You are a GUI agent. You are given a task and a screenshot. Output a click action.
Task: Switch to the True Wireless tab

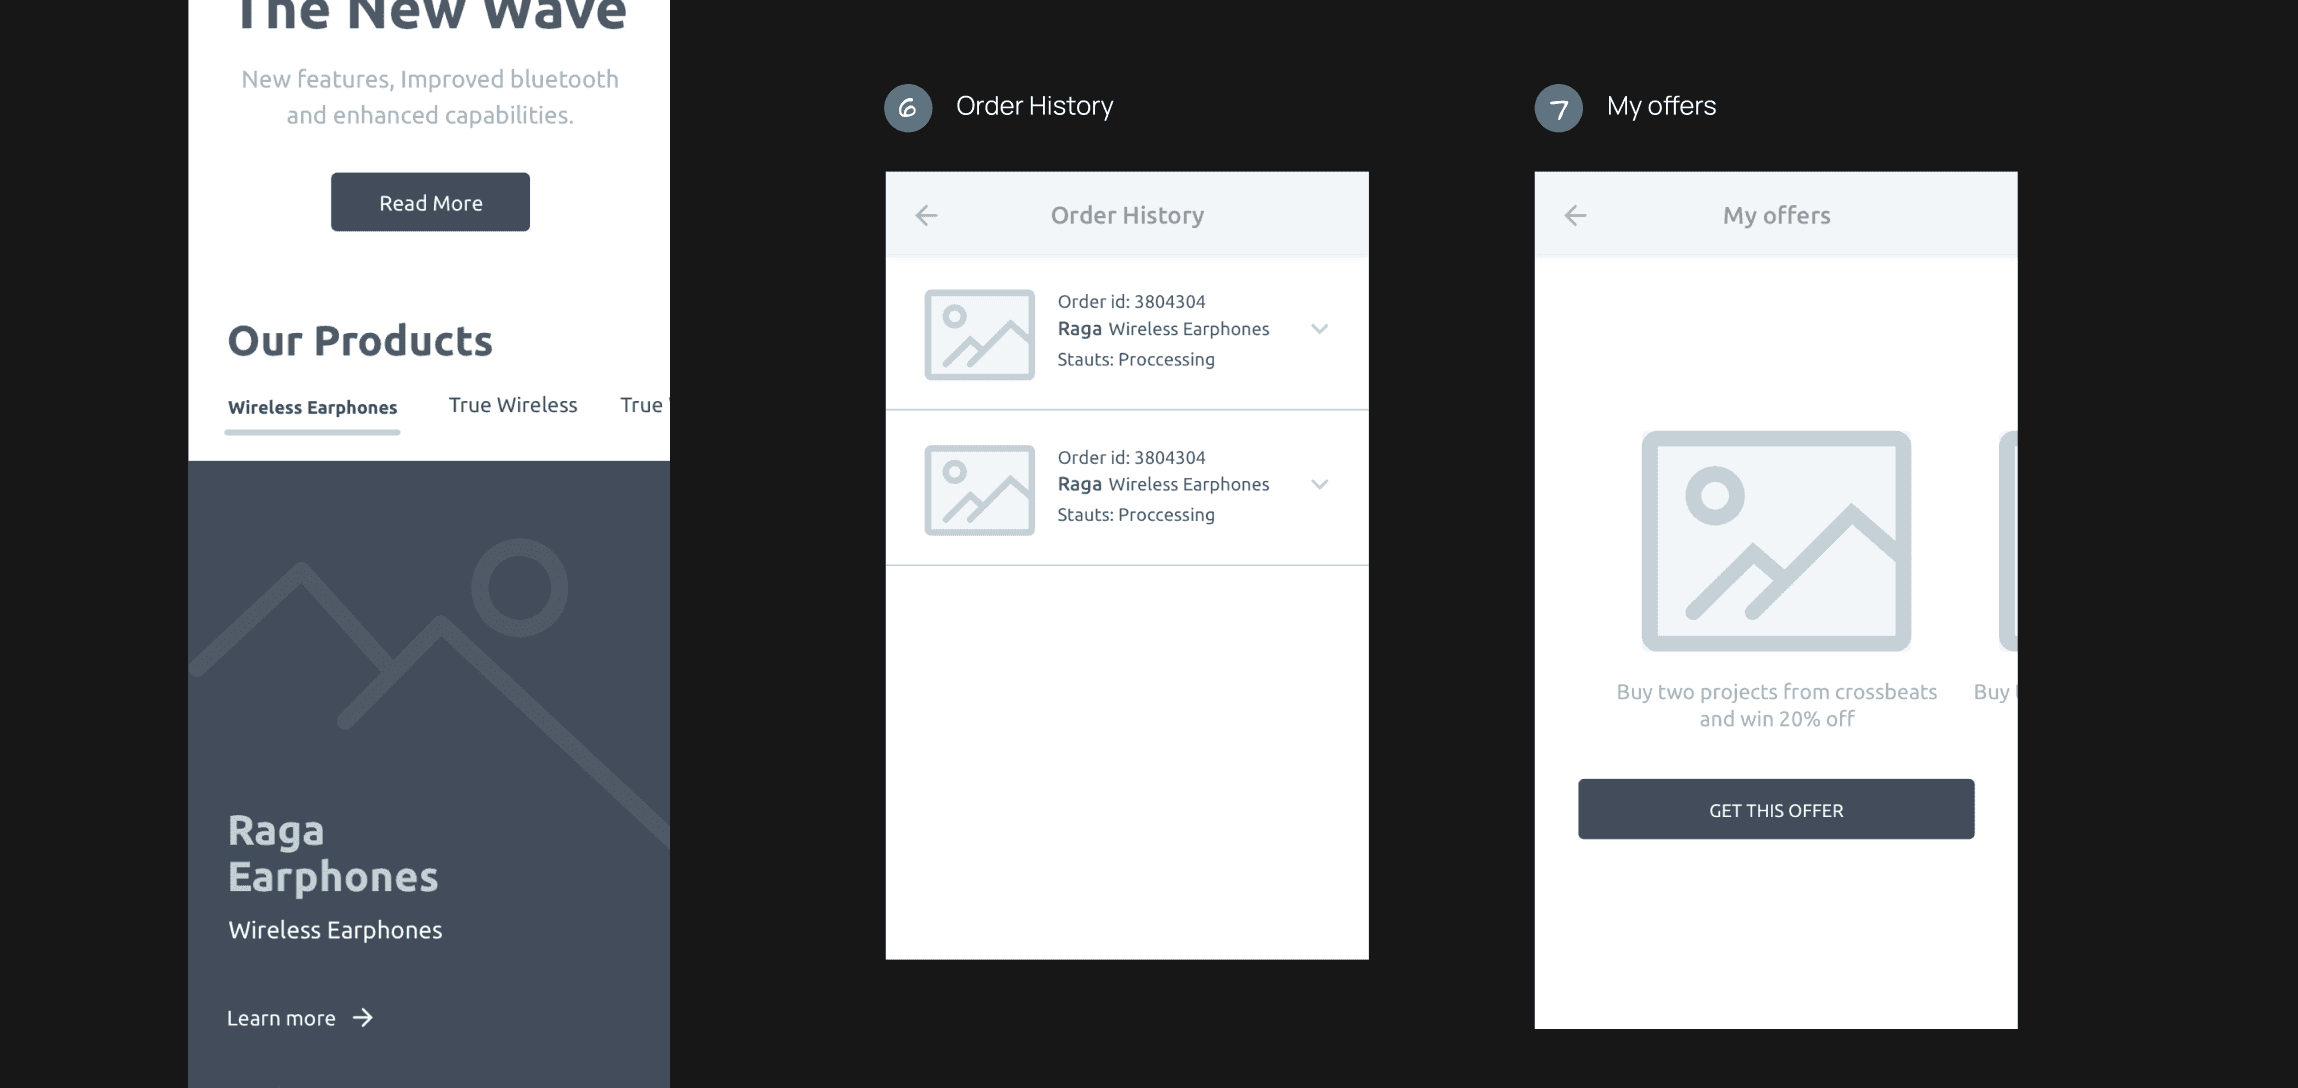(x=512, y=405)
